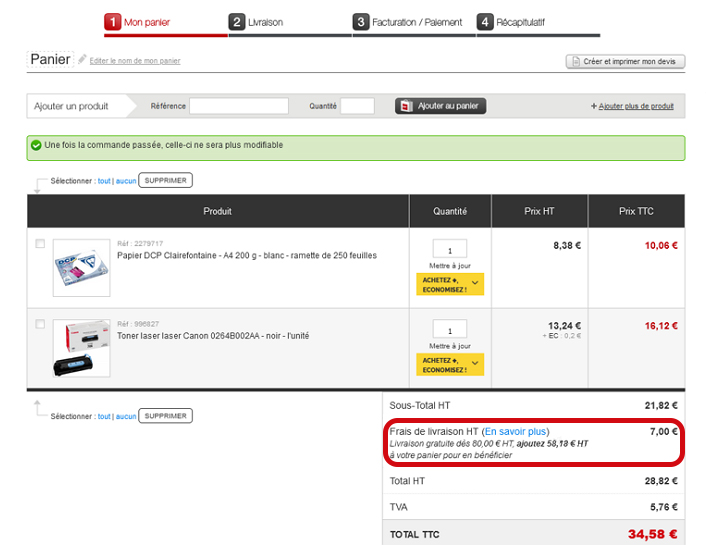Select 'tout' link above product table

pyautogui.click(x=104, y=181)
